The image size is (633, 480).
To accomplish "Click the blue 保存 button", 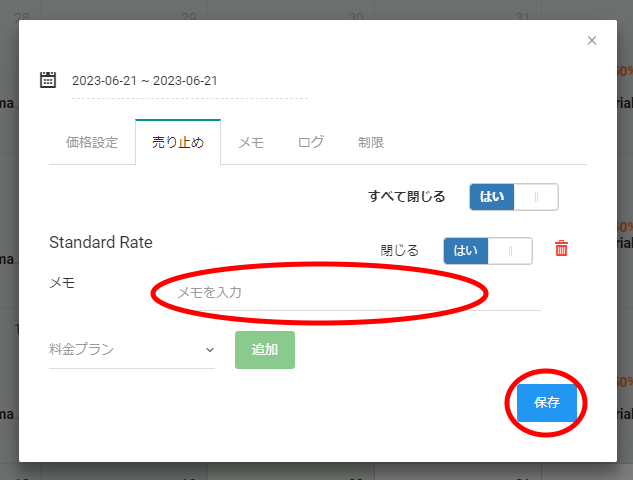I will coord(547,403).
